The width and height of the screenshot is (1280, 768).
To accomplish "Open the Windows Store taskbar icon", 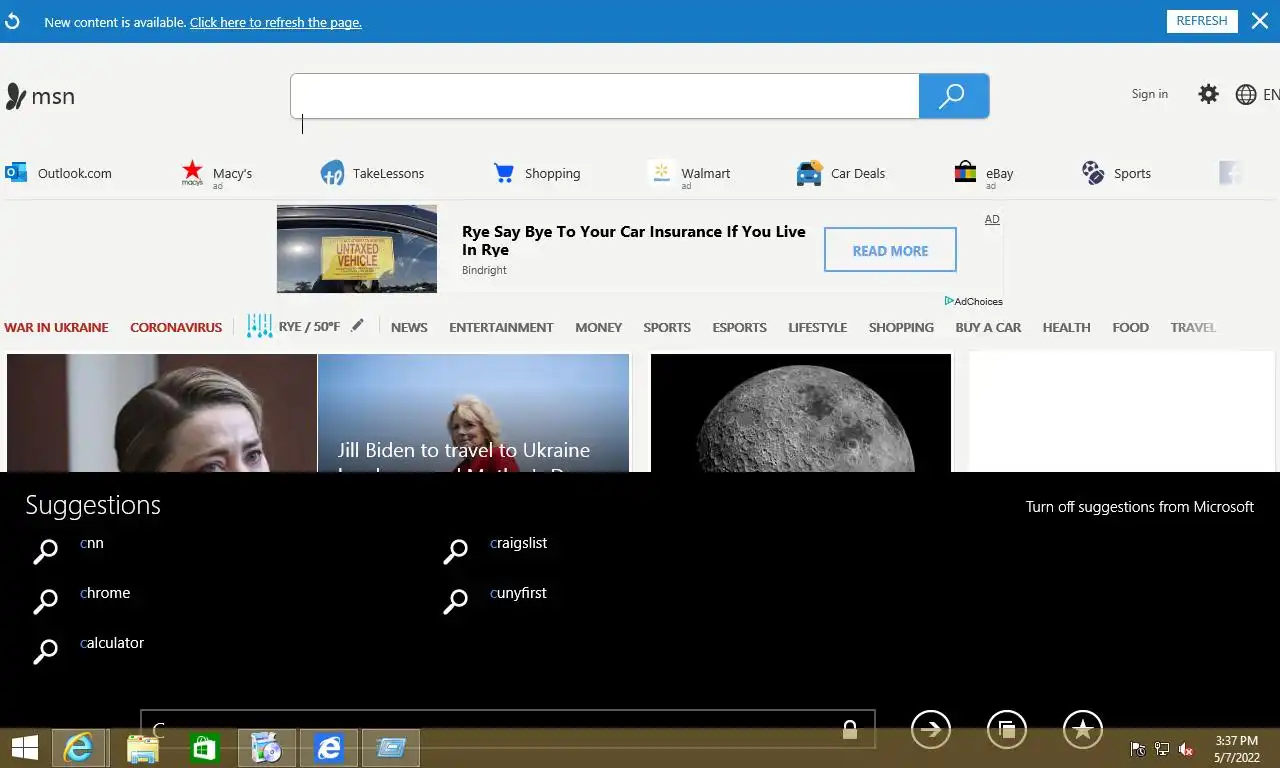I will pos(205,748).
